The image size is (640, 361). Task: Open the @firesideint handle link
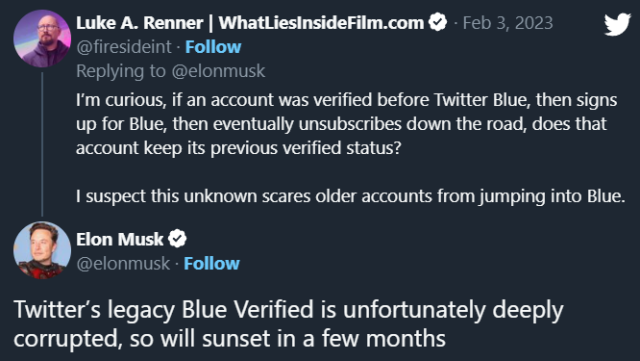click(124, 47)
